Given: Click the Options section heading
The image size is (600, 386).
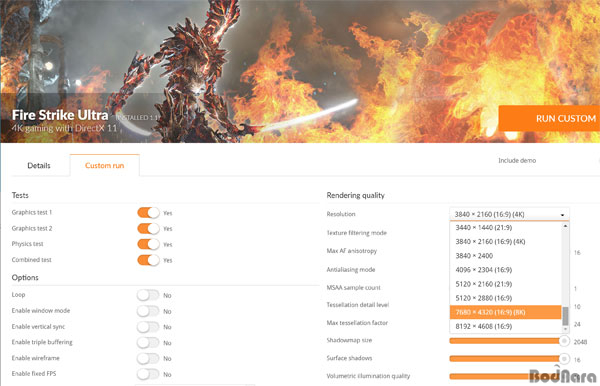Looking at the screenshot, I should pos(25,278).
